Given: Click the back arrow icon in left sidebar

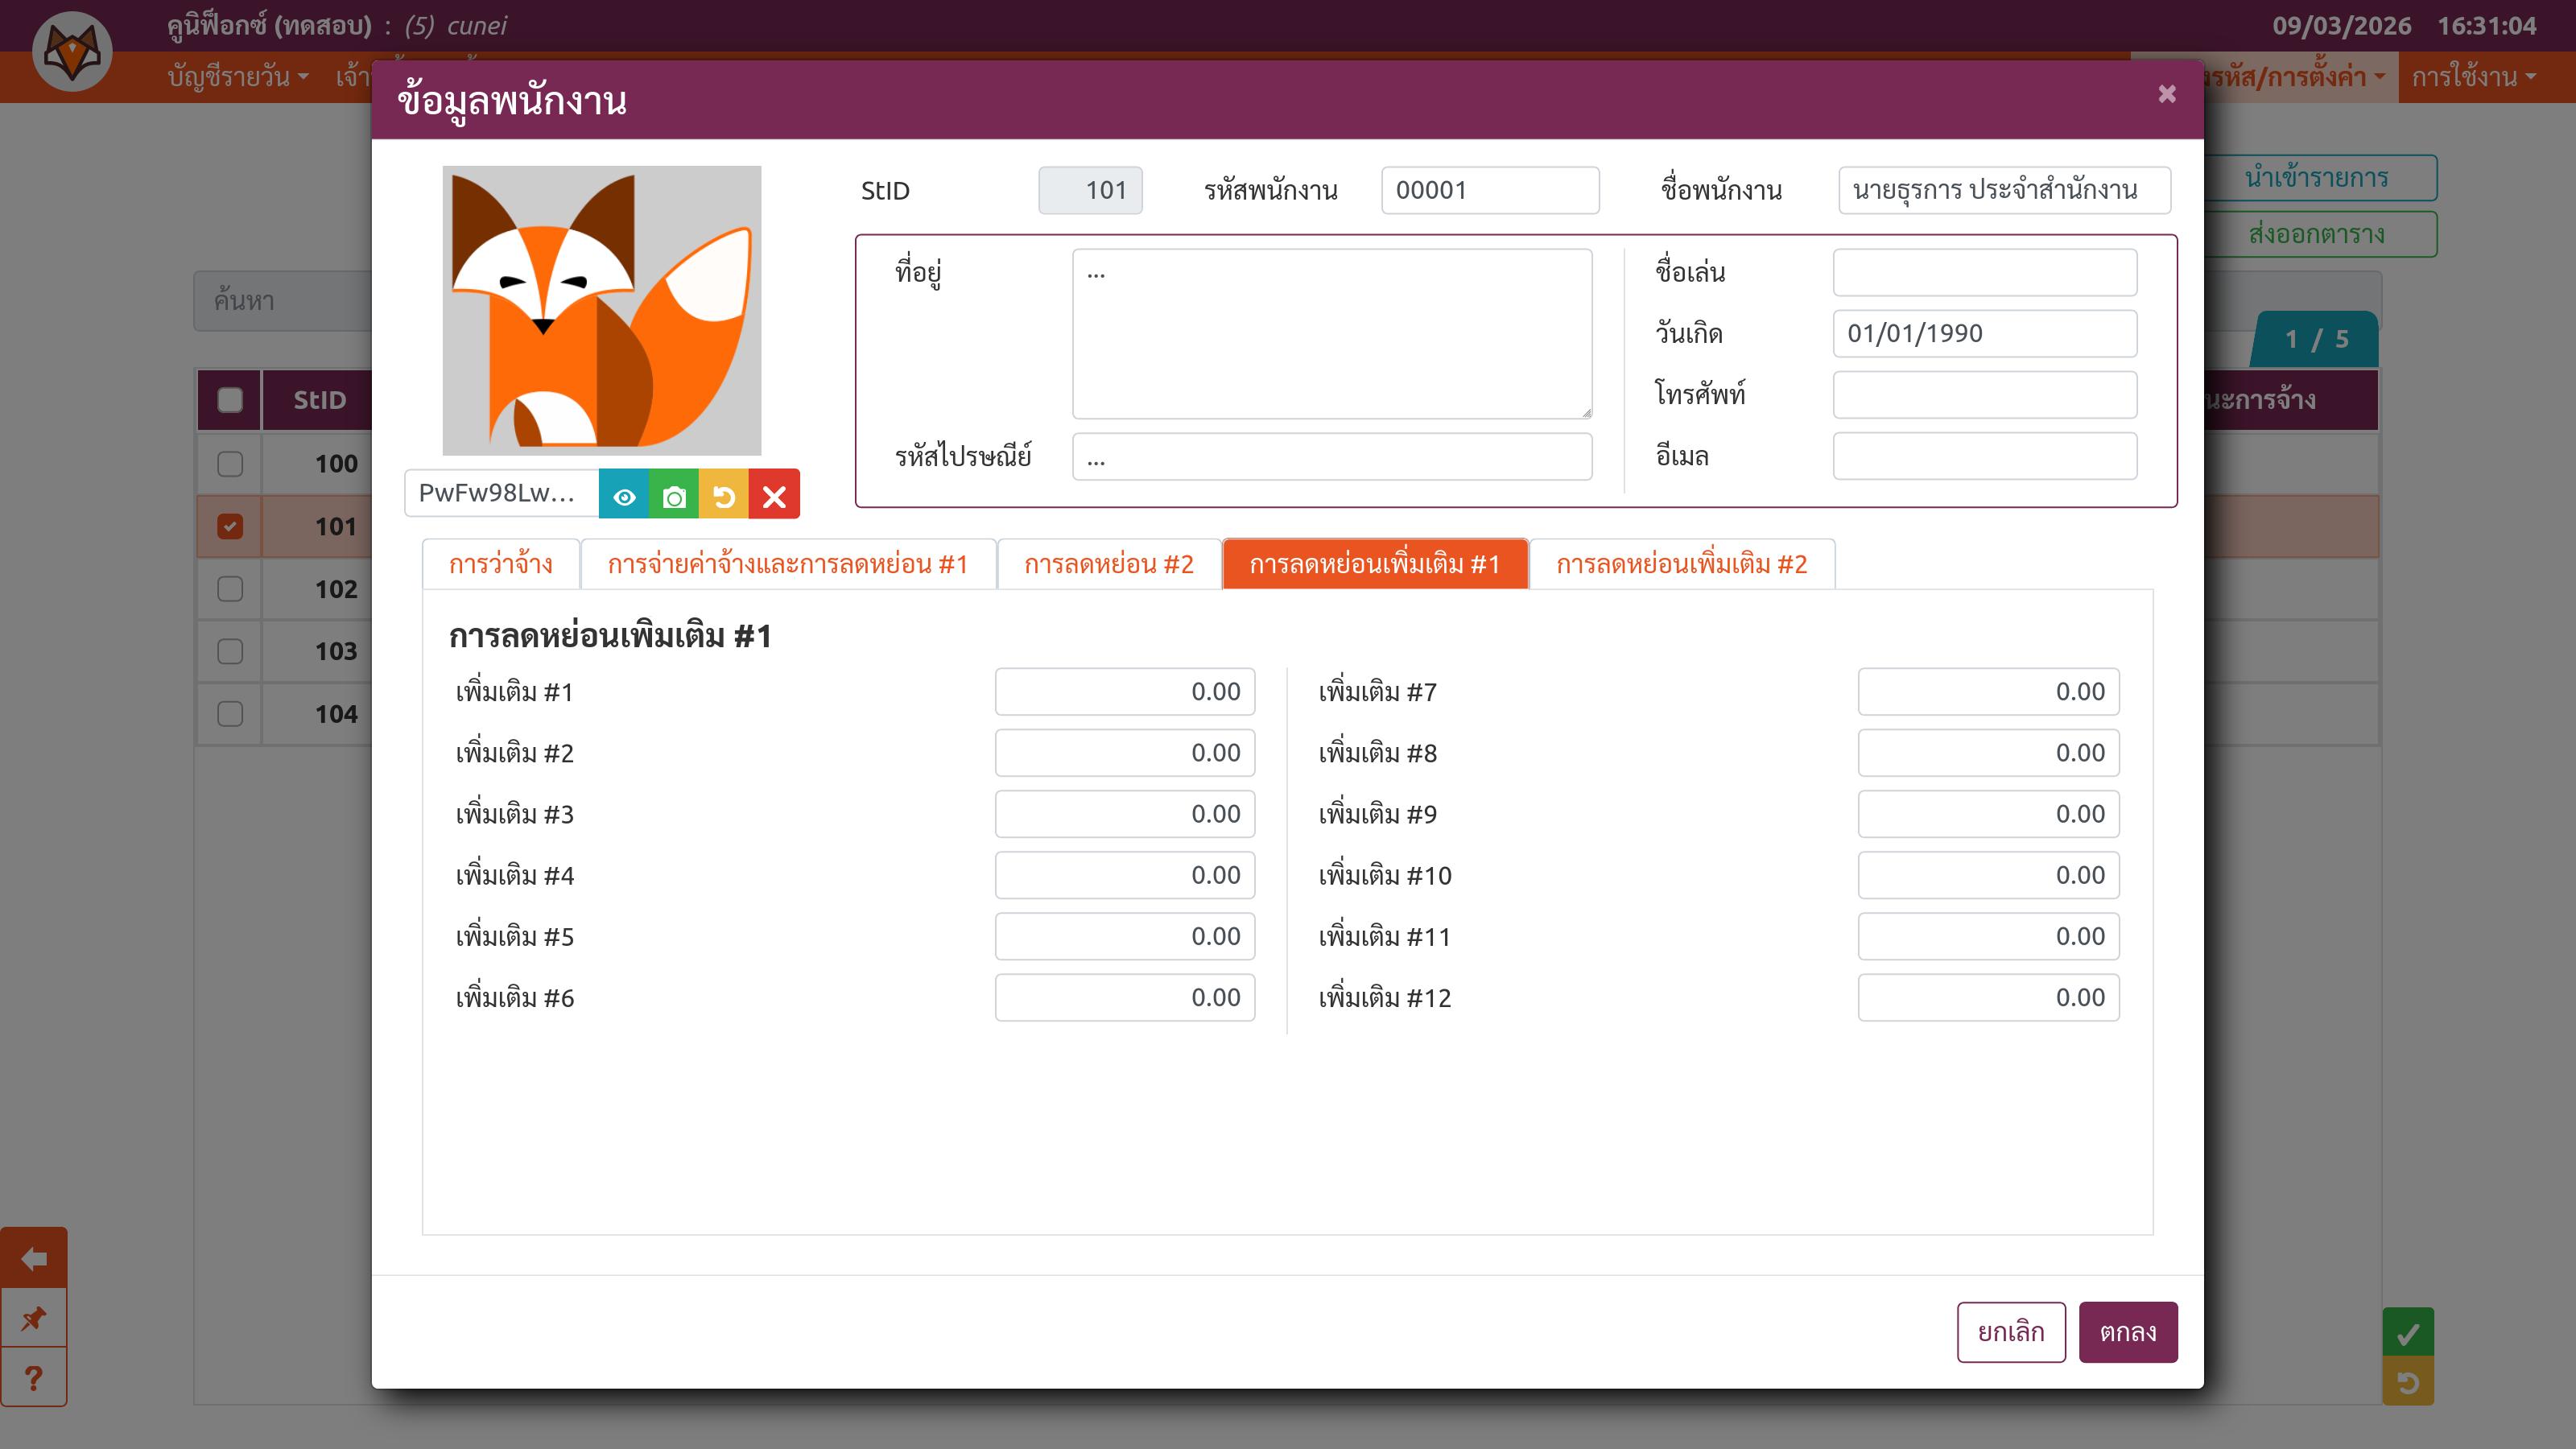Looking at the screenshot, I should coord(34,1258).
